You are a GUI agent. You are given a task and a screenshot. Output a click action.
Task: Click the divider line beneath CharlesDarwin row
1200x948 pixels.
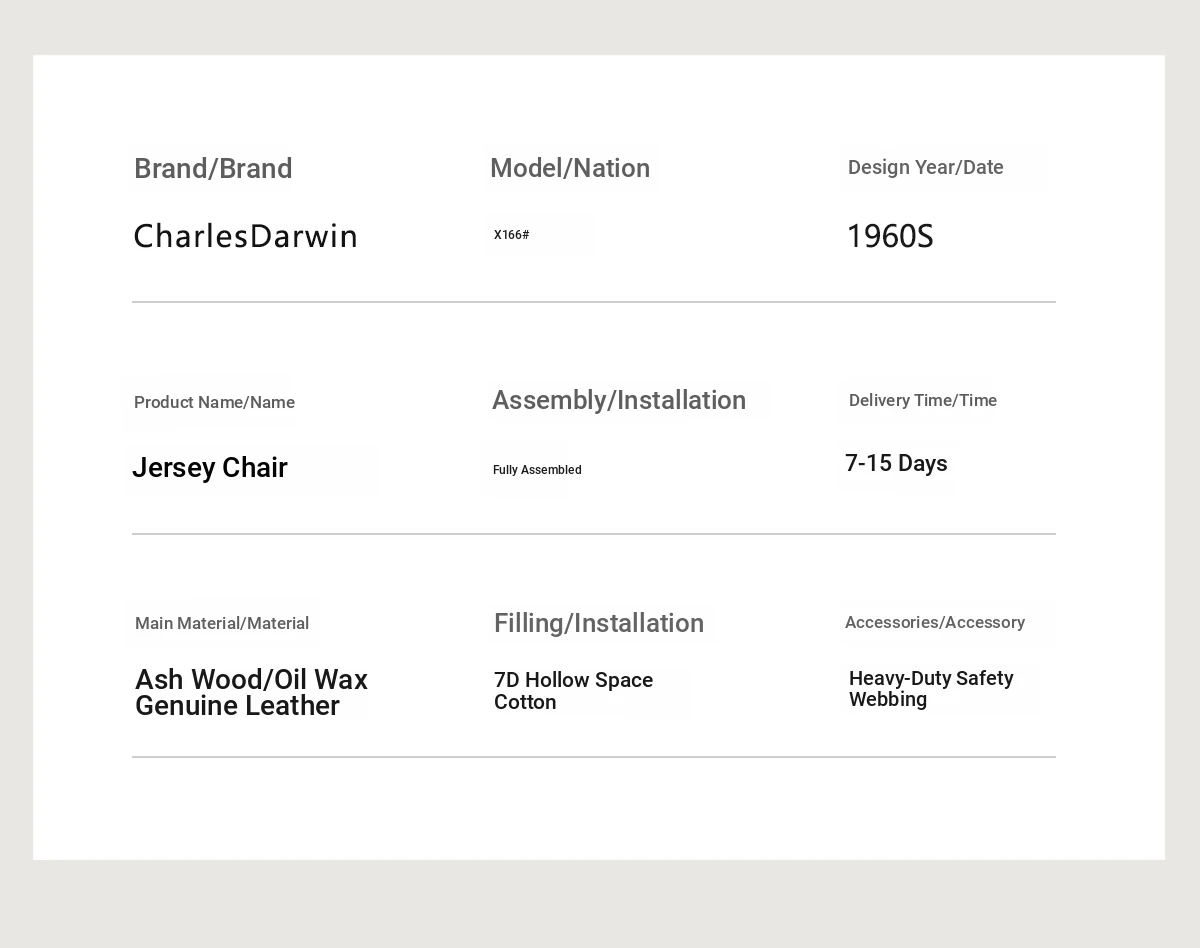coord(594,302)
